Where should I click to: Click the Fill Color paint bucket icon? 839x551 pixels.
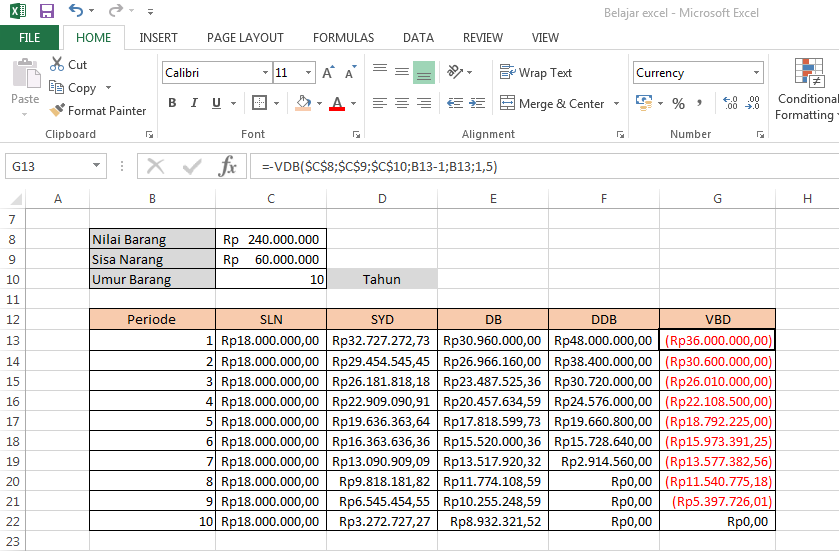[x=303, y=103]
